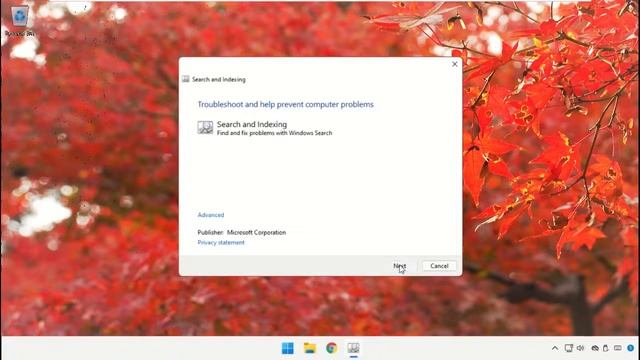Close the Search and Indexing dialog

coord(454,64)
